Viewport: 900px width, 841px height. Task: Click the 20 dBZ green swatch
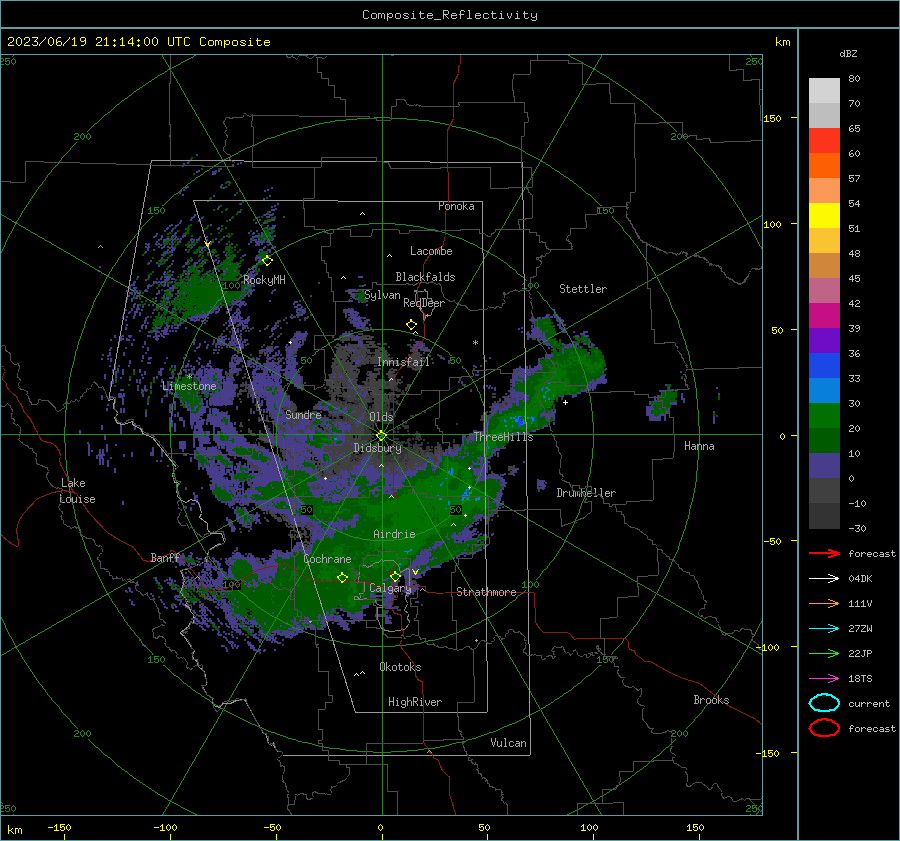click(824, 440)
